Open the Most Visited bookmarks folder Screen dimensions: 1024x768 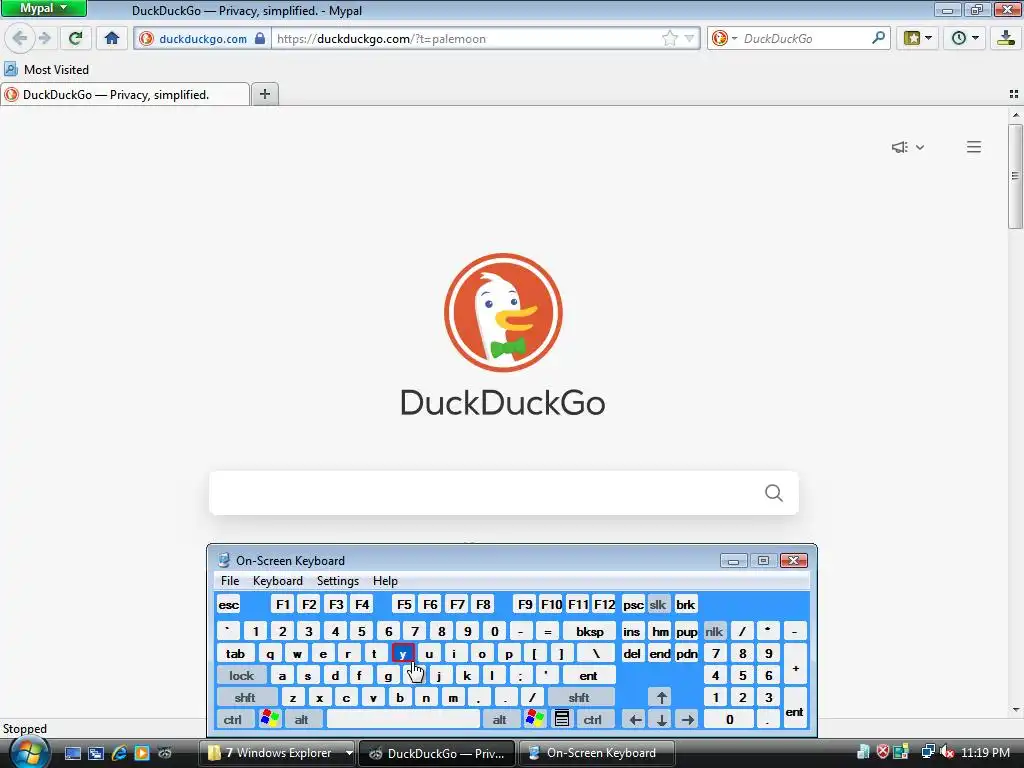pyautogui.click(x=47, y=69)
